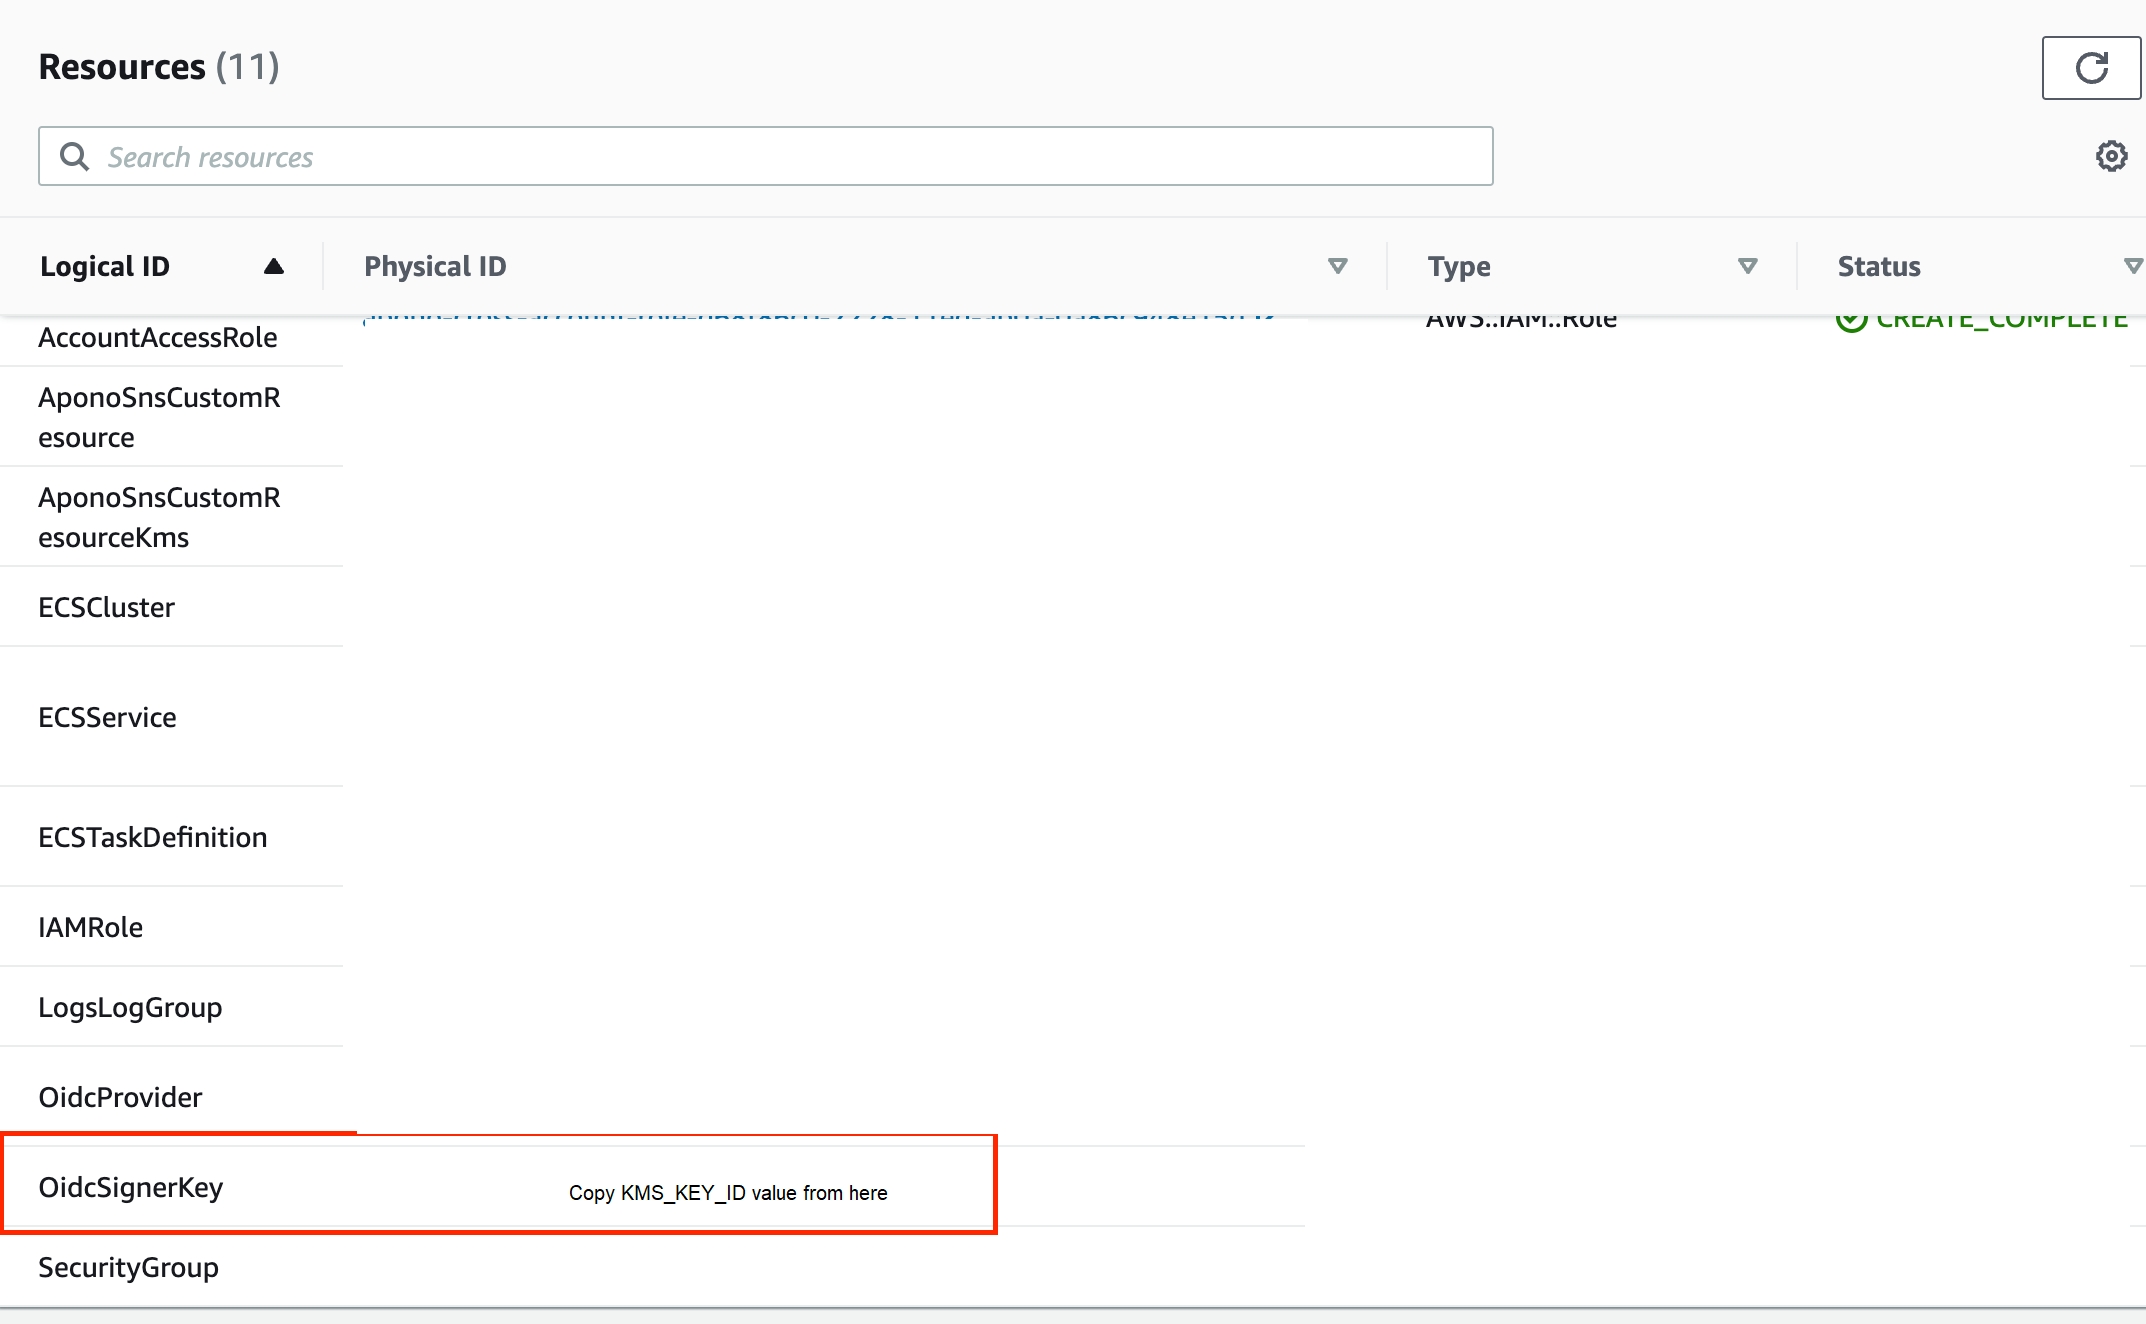Viewport: 2146px width, 1324px height.
Task: Open the Status column filter dropdown
Action: pos(2132,266)
